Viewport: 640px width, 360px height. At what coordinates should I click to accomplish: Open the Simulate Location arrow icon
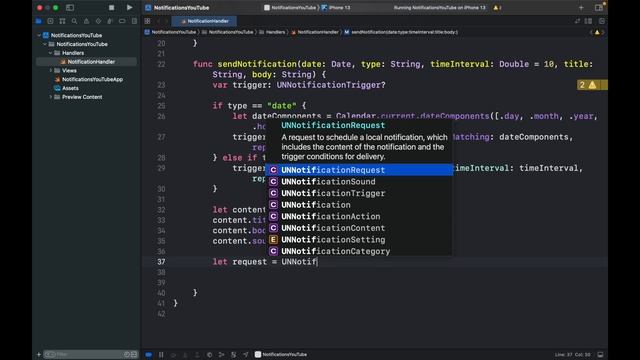coord(246,355)
